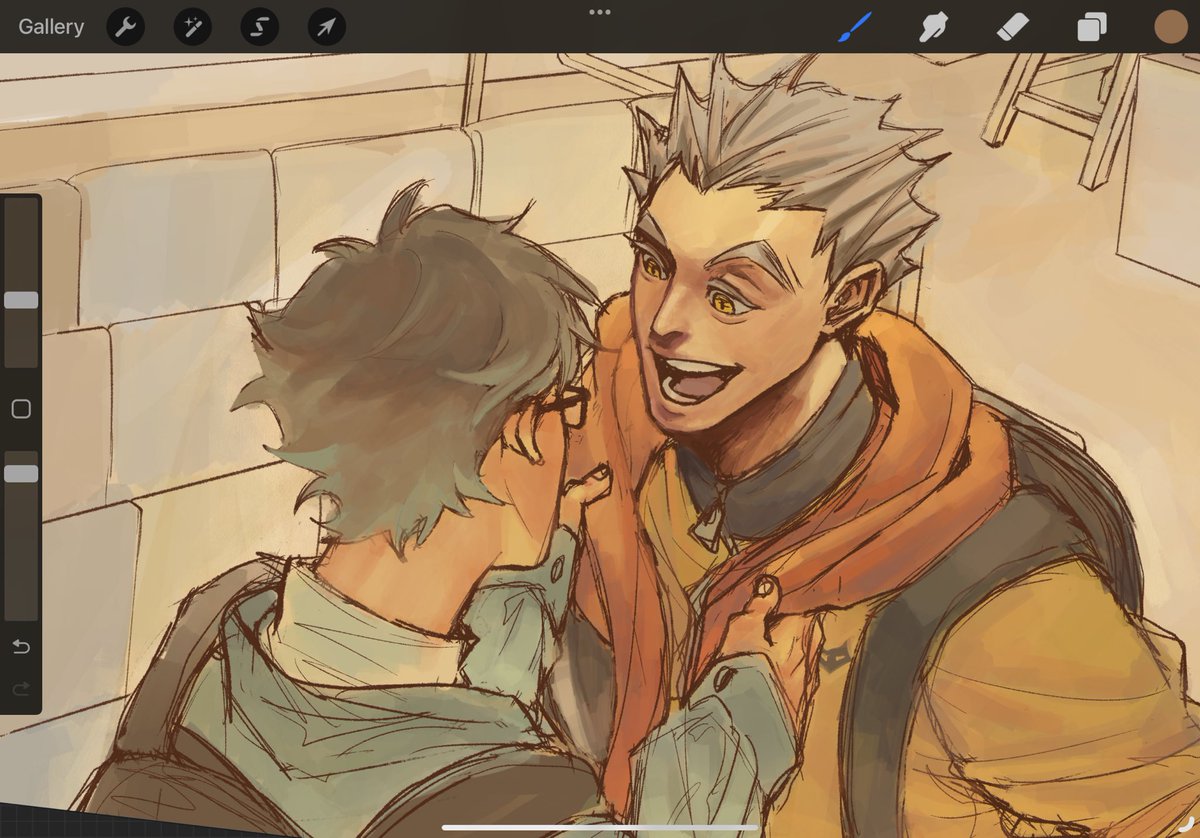
Task: Tap the home indicator bar at bottom
Action: 600,826
